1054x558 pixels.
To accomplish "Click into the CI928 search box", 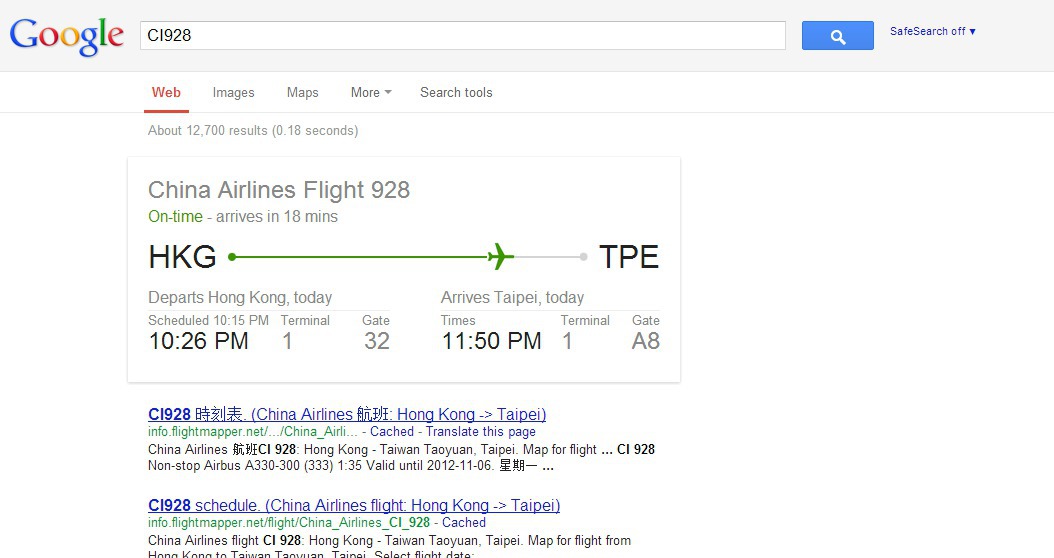I will point(462,35).
